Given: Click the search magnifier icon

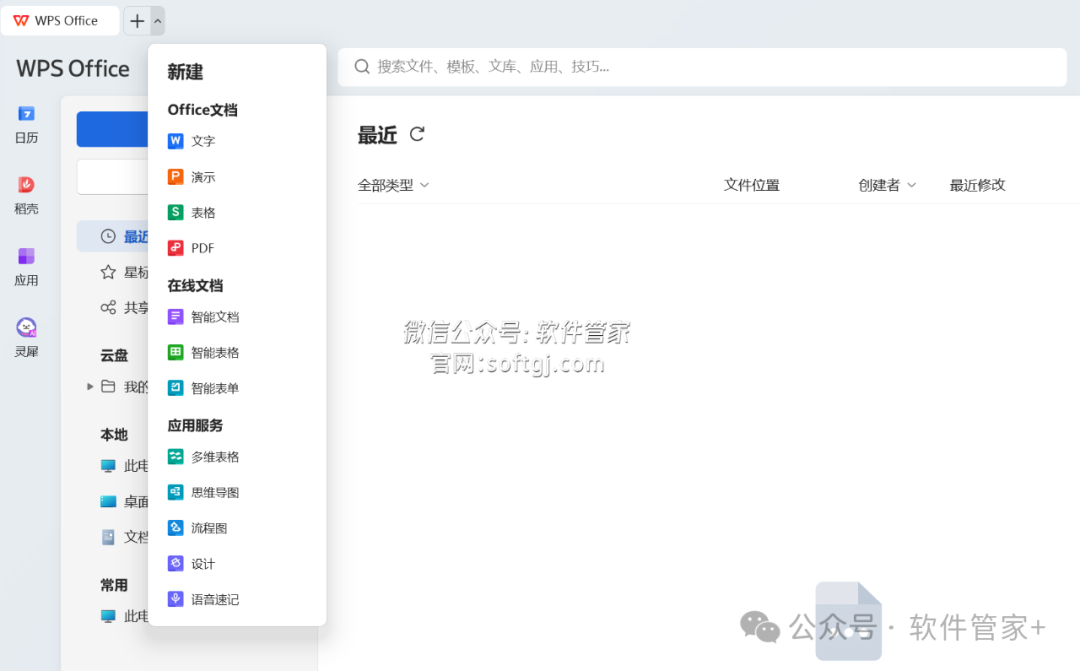Looking at the screenshot, I should pos(362,67).
